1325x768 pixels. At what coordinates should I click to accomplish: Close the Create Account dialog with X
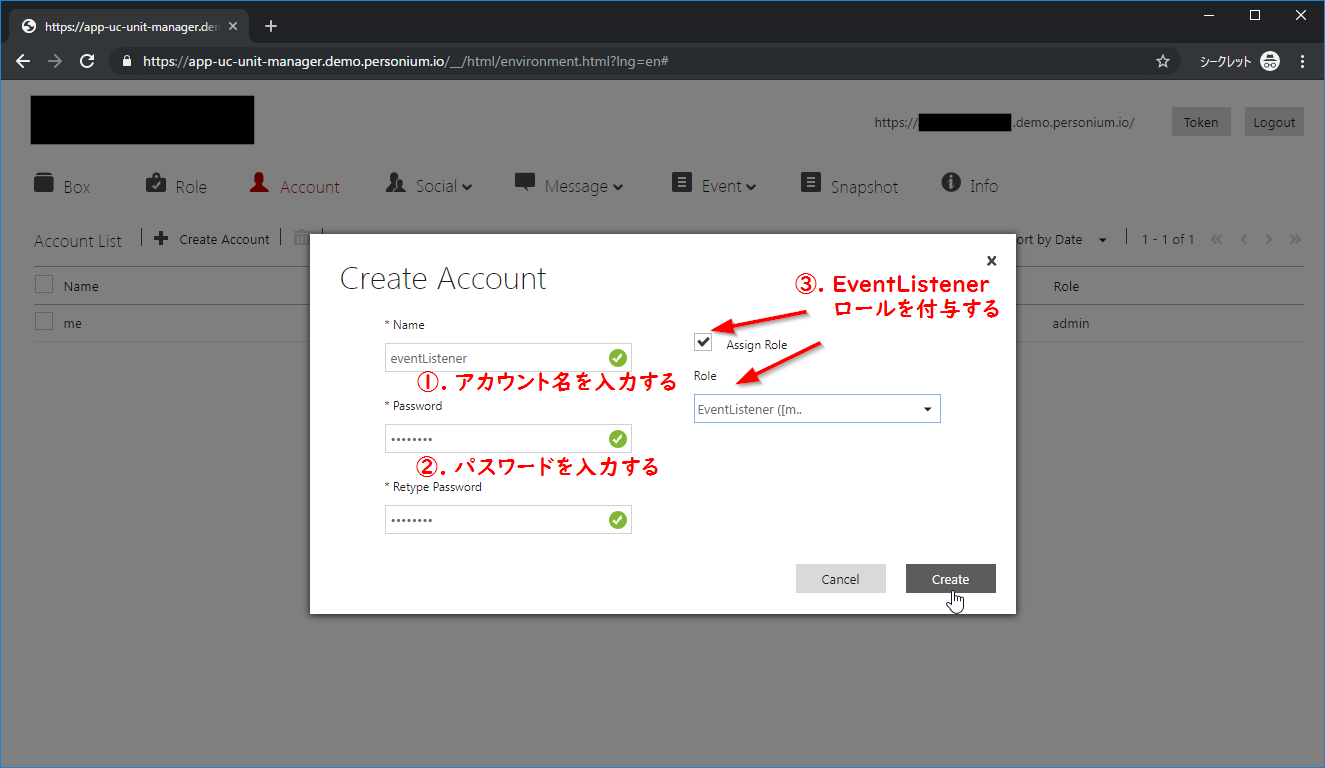coord(991,261)
